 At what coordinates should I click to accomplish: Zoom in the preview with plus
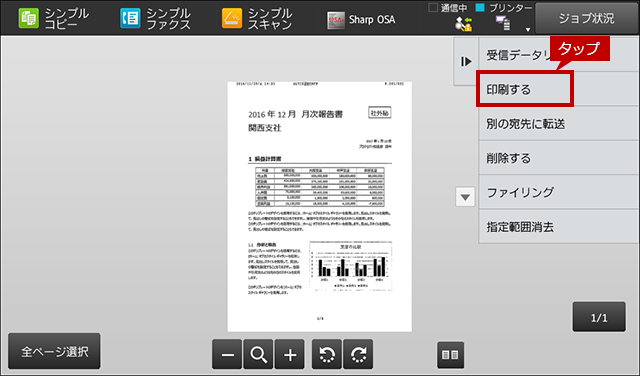click(290, 354)
